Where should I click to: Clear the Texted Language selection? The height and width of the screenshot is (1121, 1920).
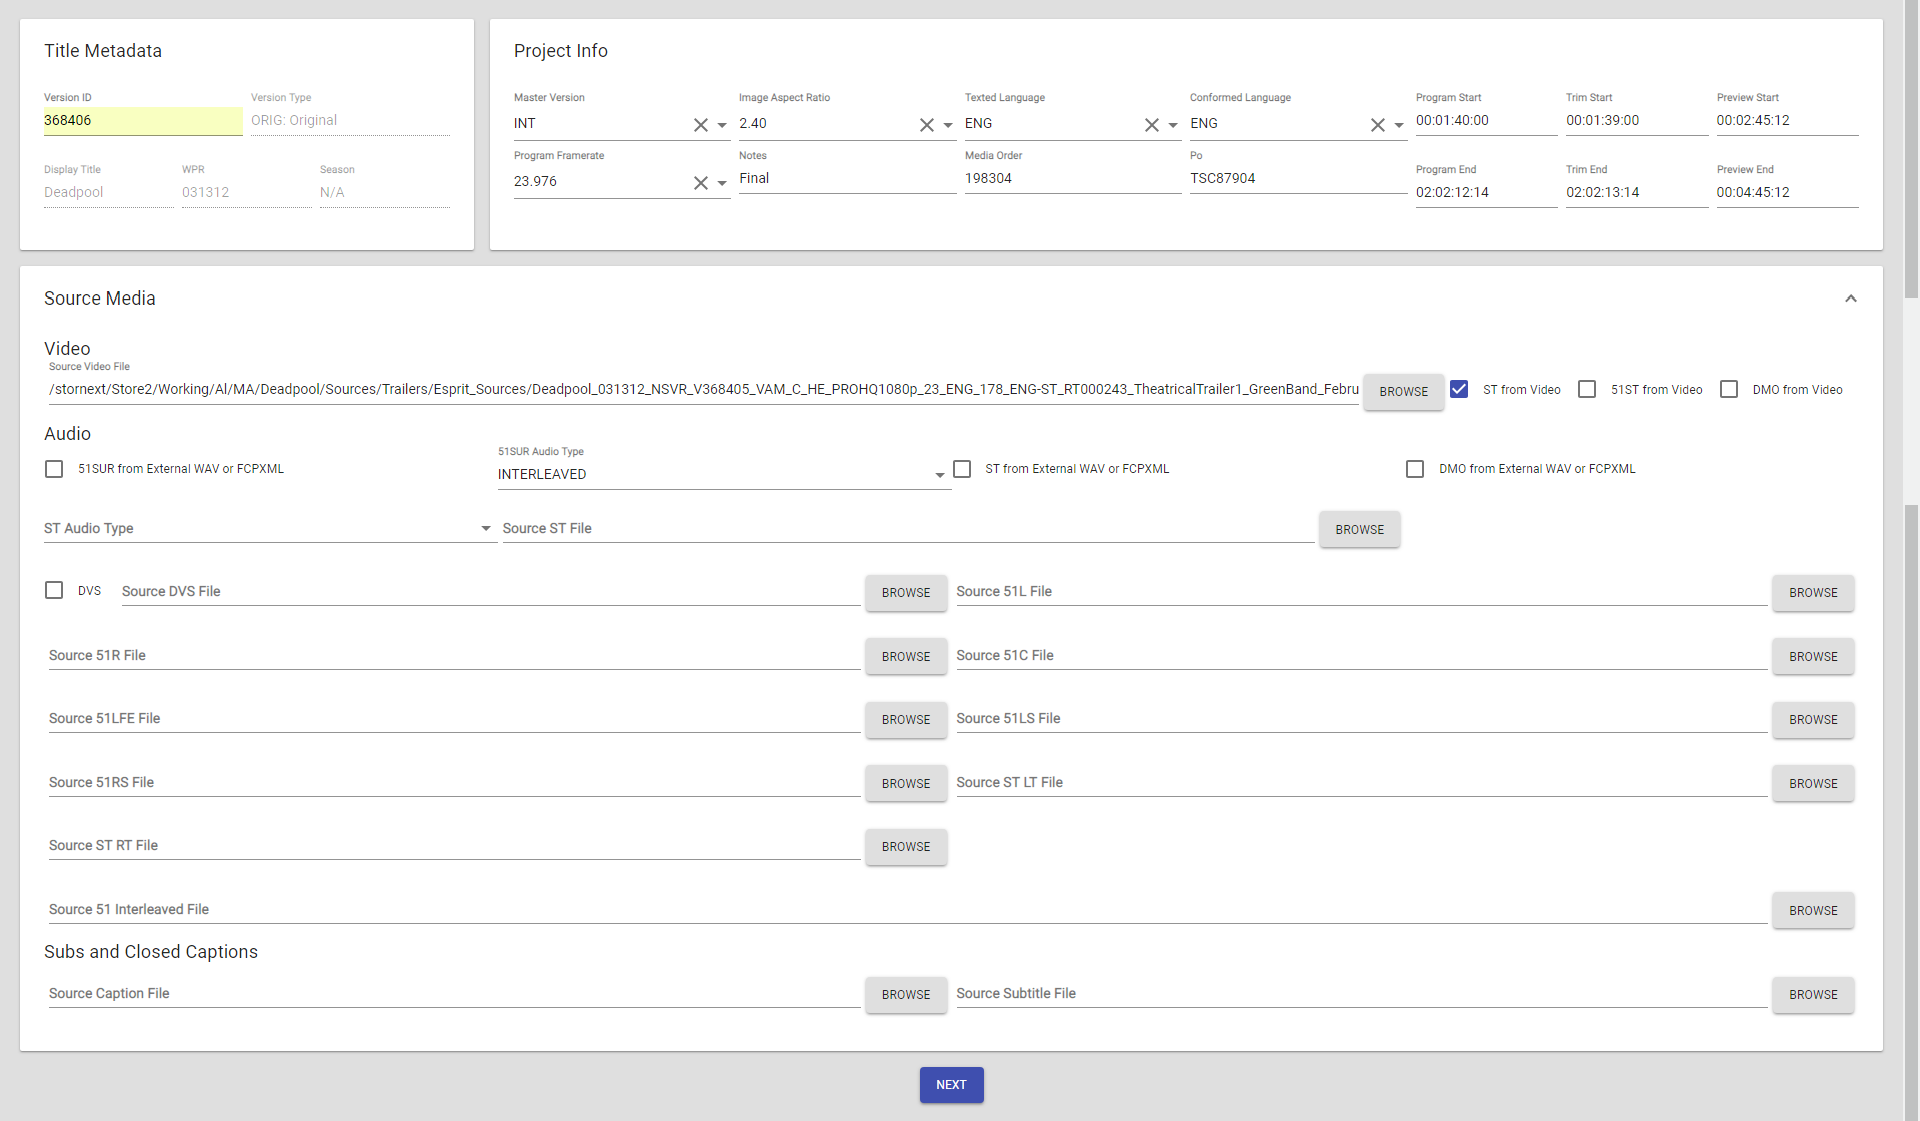click(1151, 125)
